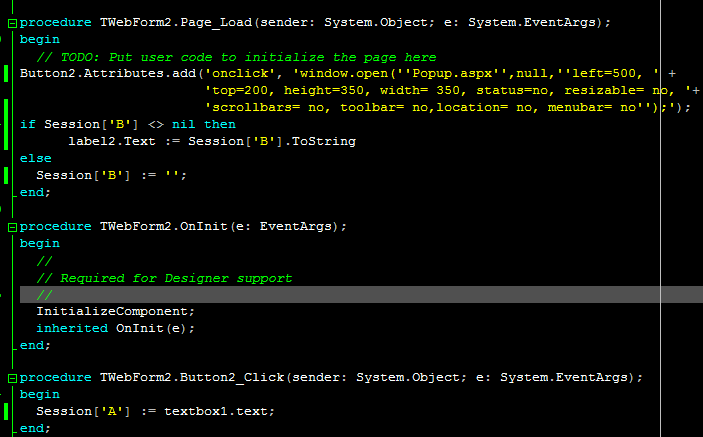Click the 'end;' closing the OnInit procedure
703x437 pixels.
click(x=35, y=345)
